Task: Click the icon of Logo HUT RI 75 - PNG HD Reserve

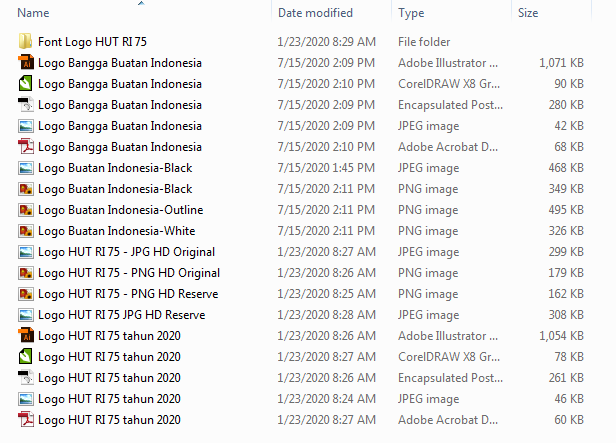Action: [26, 294]
